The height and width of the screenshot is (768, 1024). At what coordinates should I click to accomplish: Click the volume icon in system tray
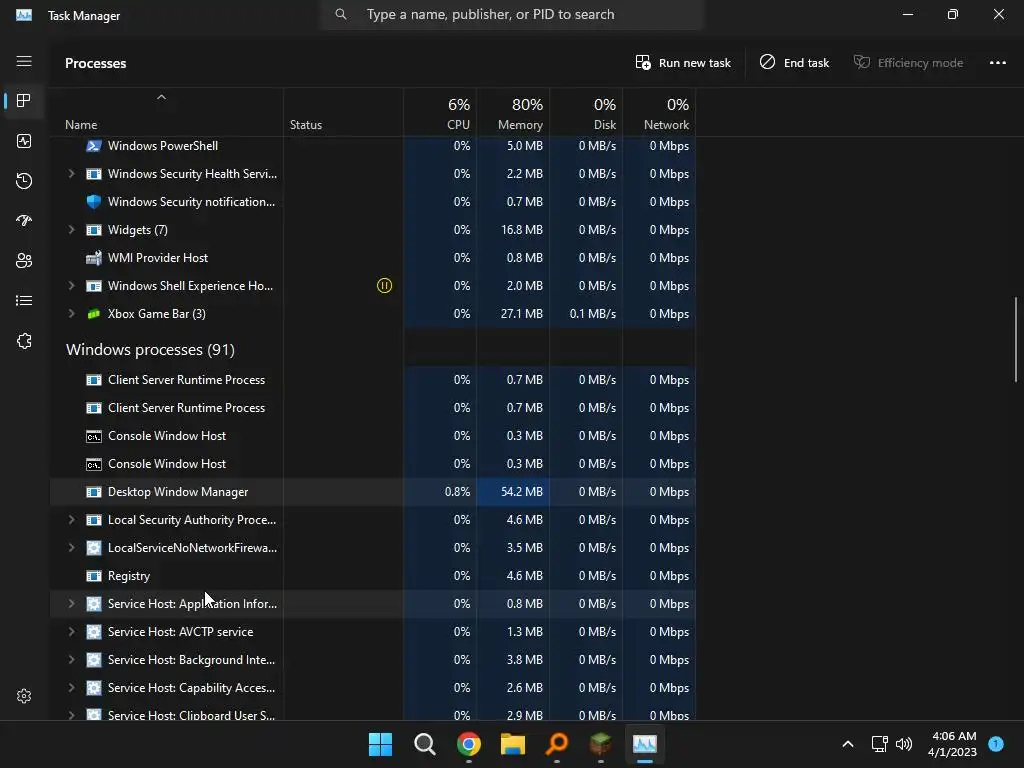click(x=904, y=744)
